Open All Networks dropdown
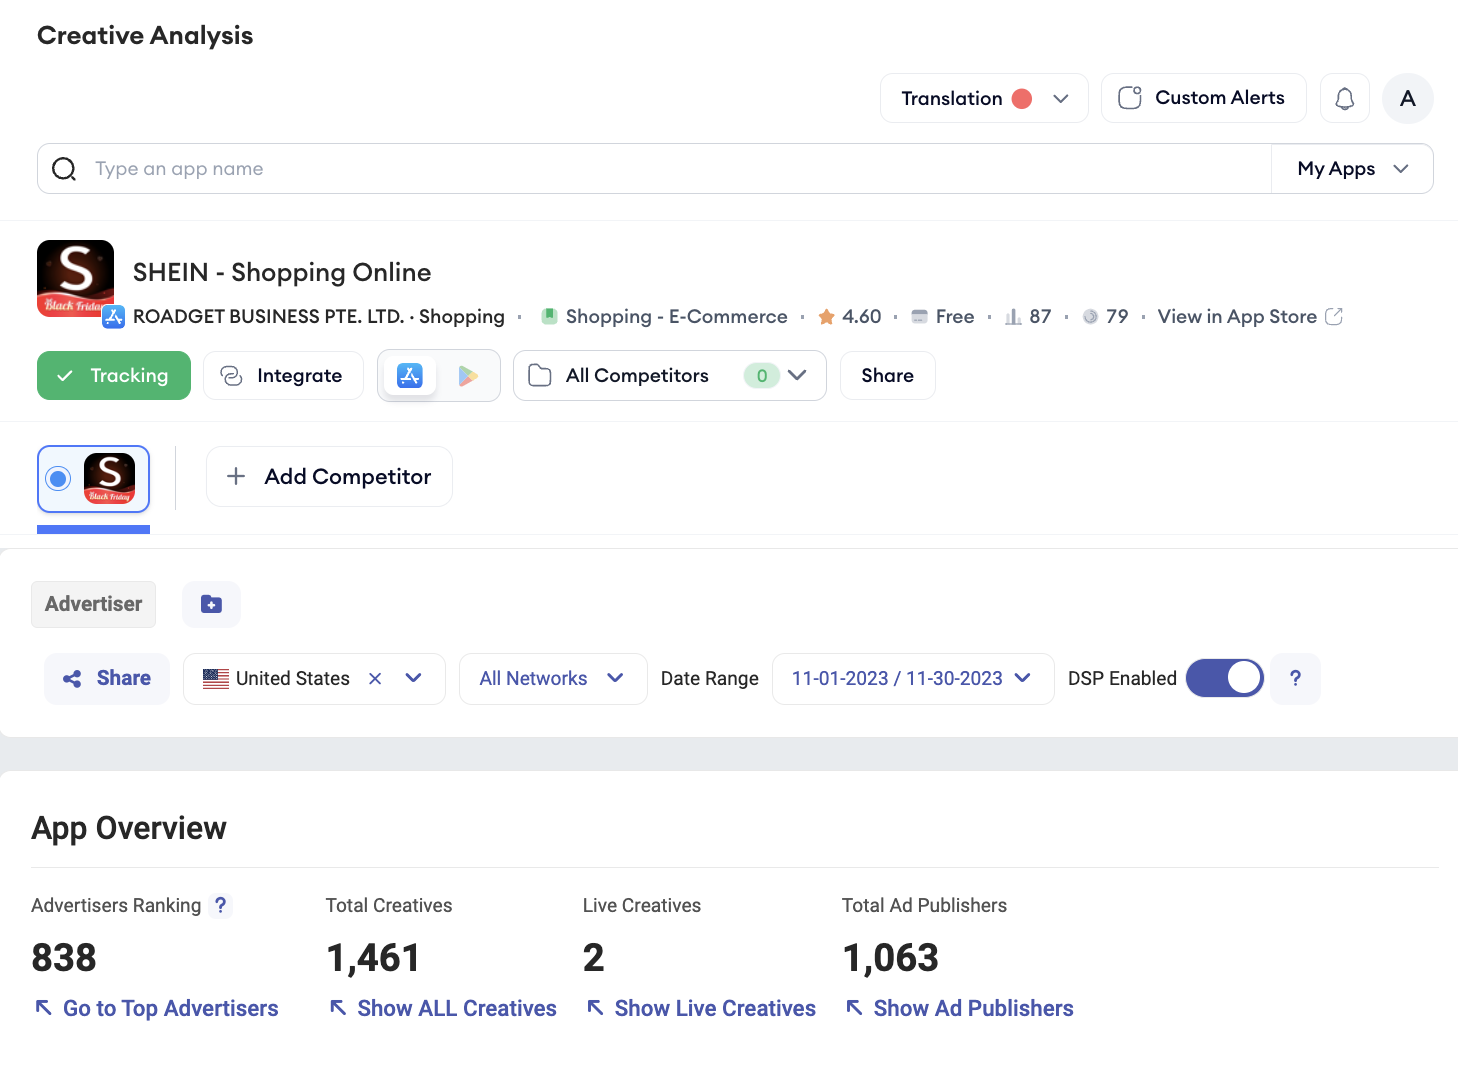The image size is (1458, 1074). (553, 678)
